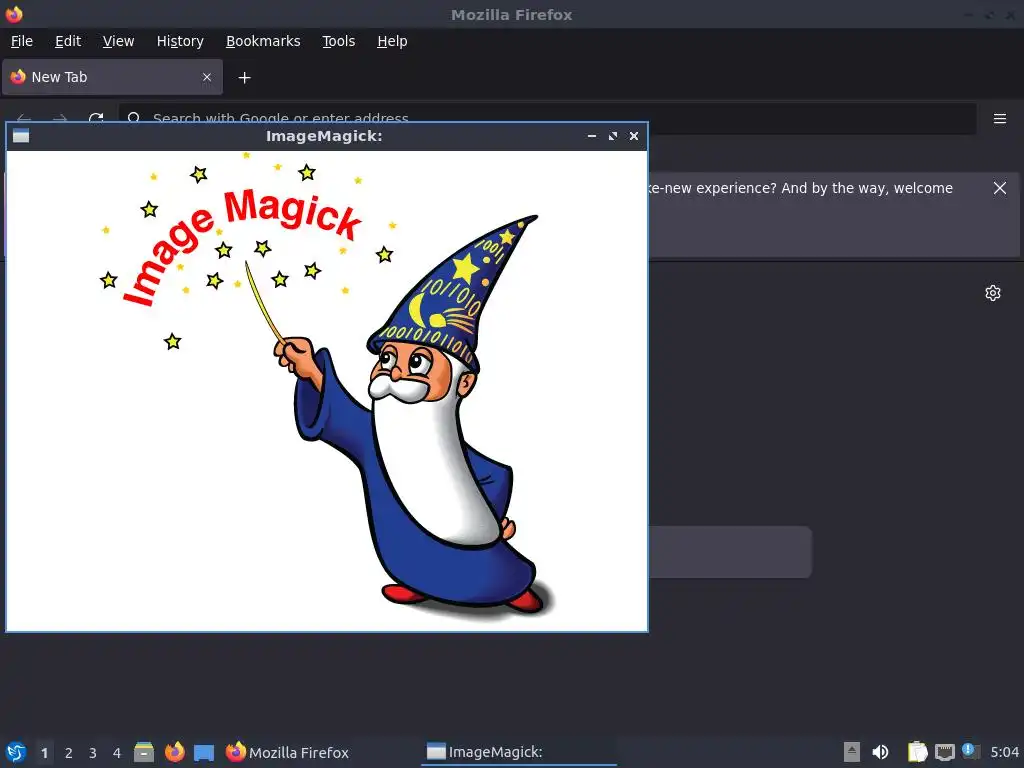Screen dimensions: 1024x768
Task: Open the Tools menu in Firefox
Action: pyautogui.click(x=338, y=41)
